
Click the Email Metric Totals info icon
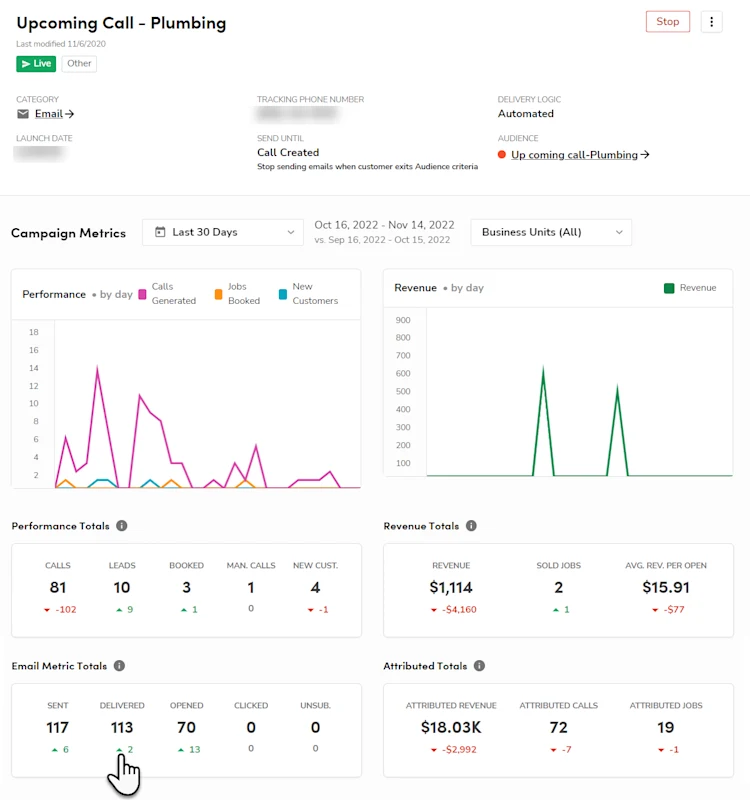(x=119, y=666)
